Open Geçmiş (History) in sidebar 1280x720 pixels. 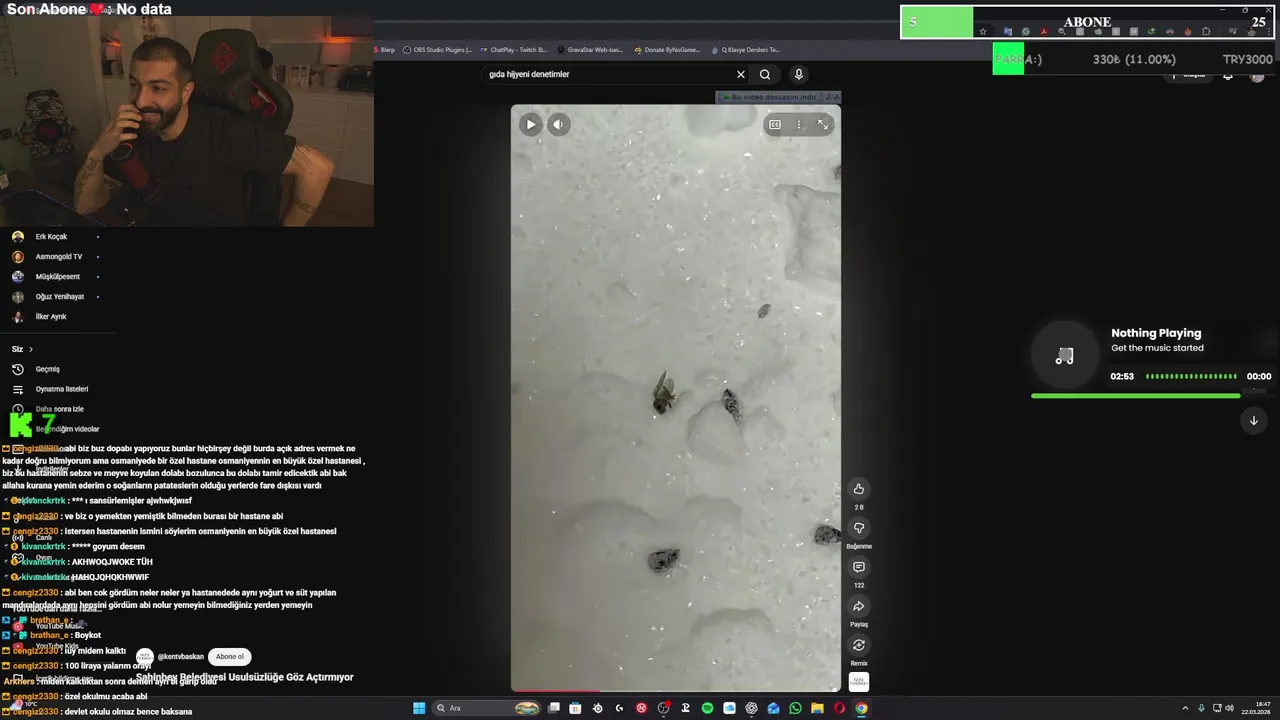pos(47,369)
